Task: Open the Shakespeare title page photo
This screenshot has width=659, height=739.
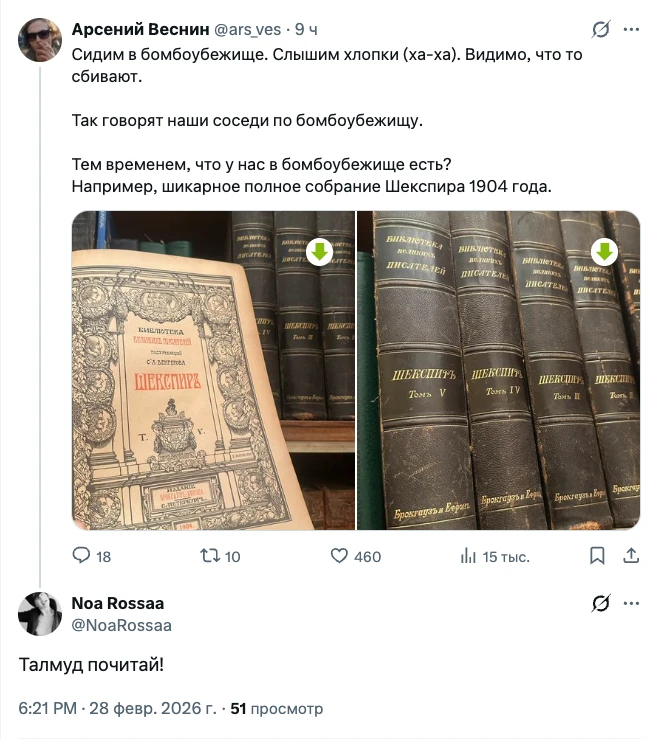Action: tap(213, 370)
